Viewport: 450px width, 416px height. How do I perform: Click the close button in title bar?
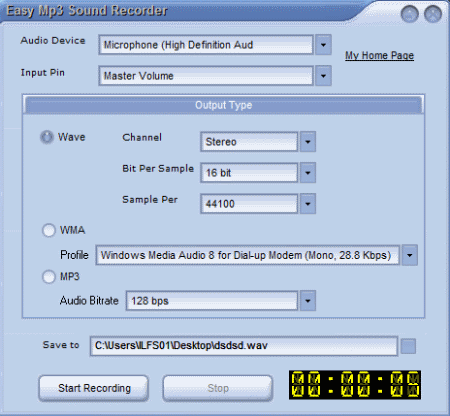pos(433,14)
